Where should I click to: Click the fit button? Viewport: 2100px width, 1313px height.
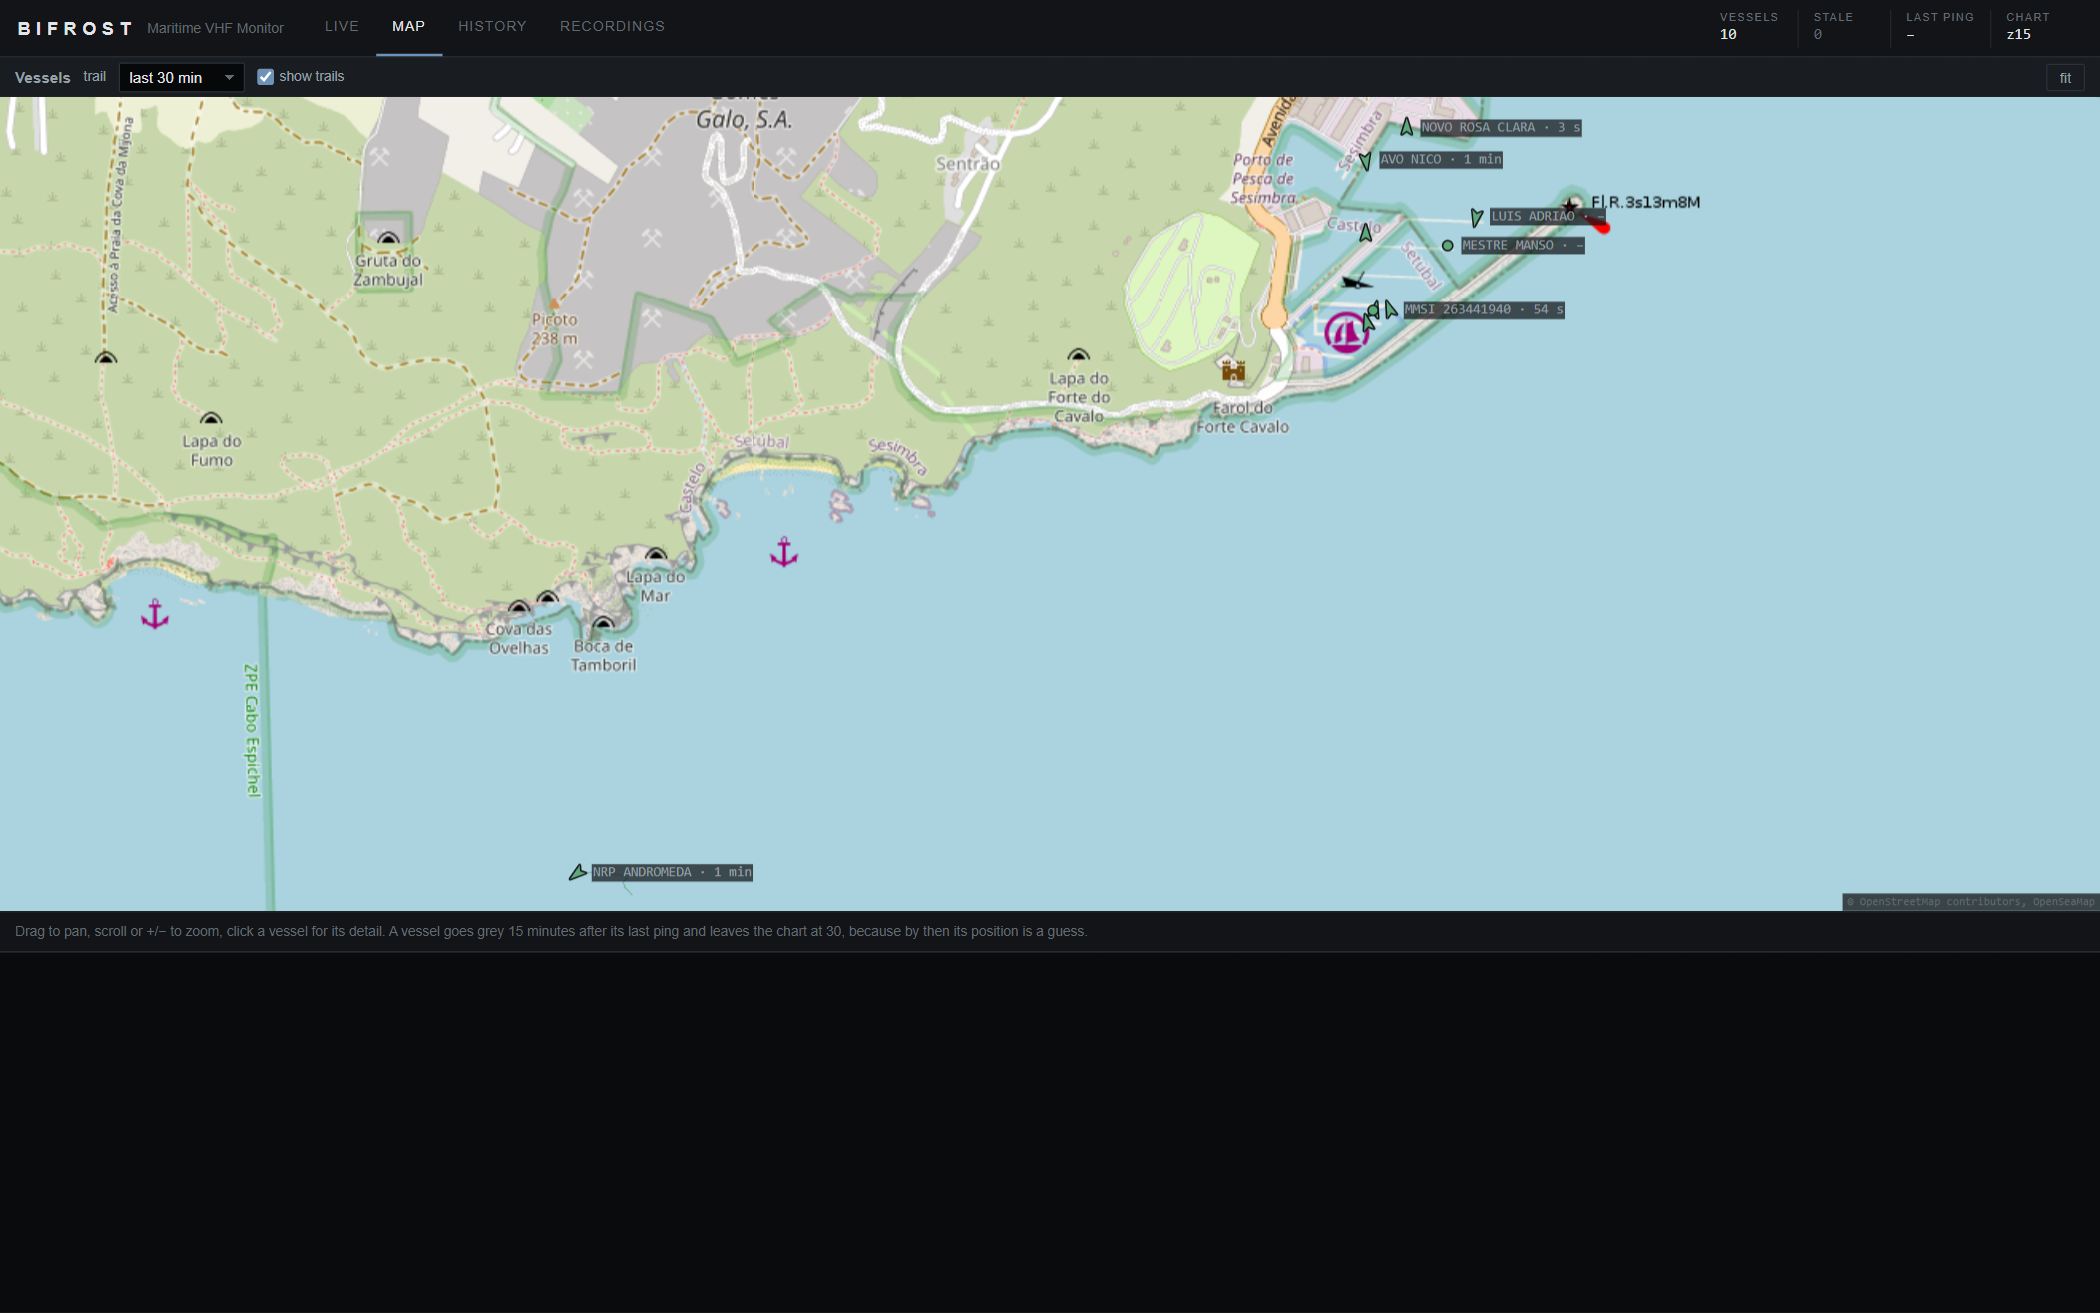tap(2065, 78)
